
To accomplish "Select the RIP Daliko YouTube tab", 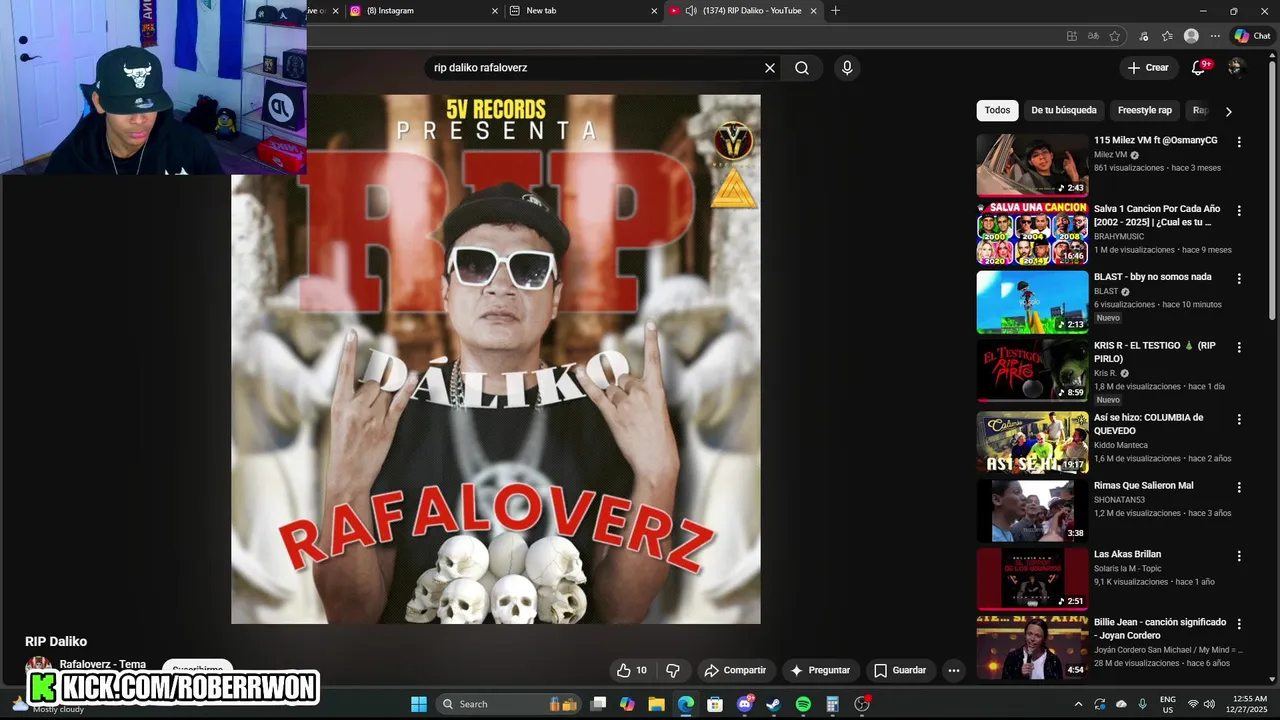I will pyautogui.click(x=744, y=11).
